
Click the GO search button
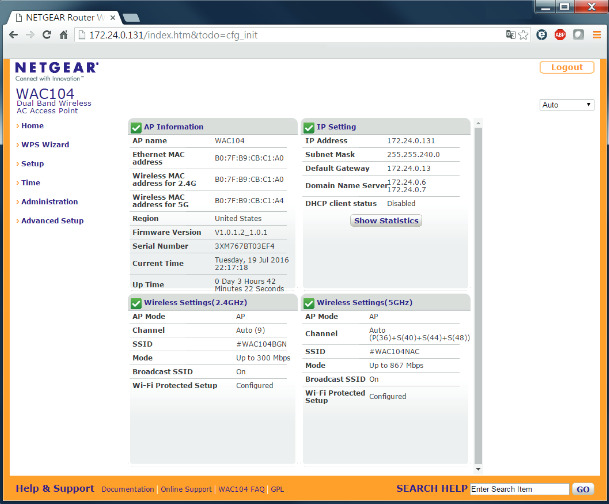[x=583, y=489]
